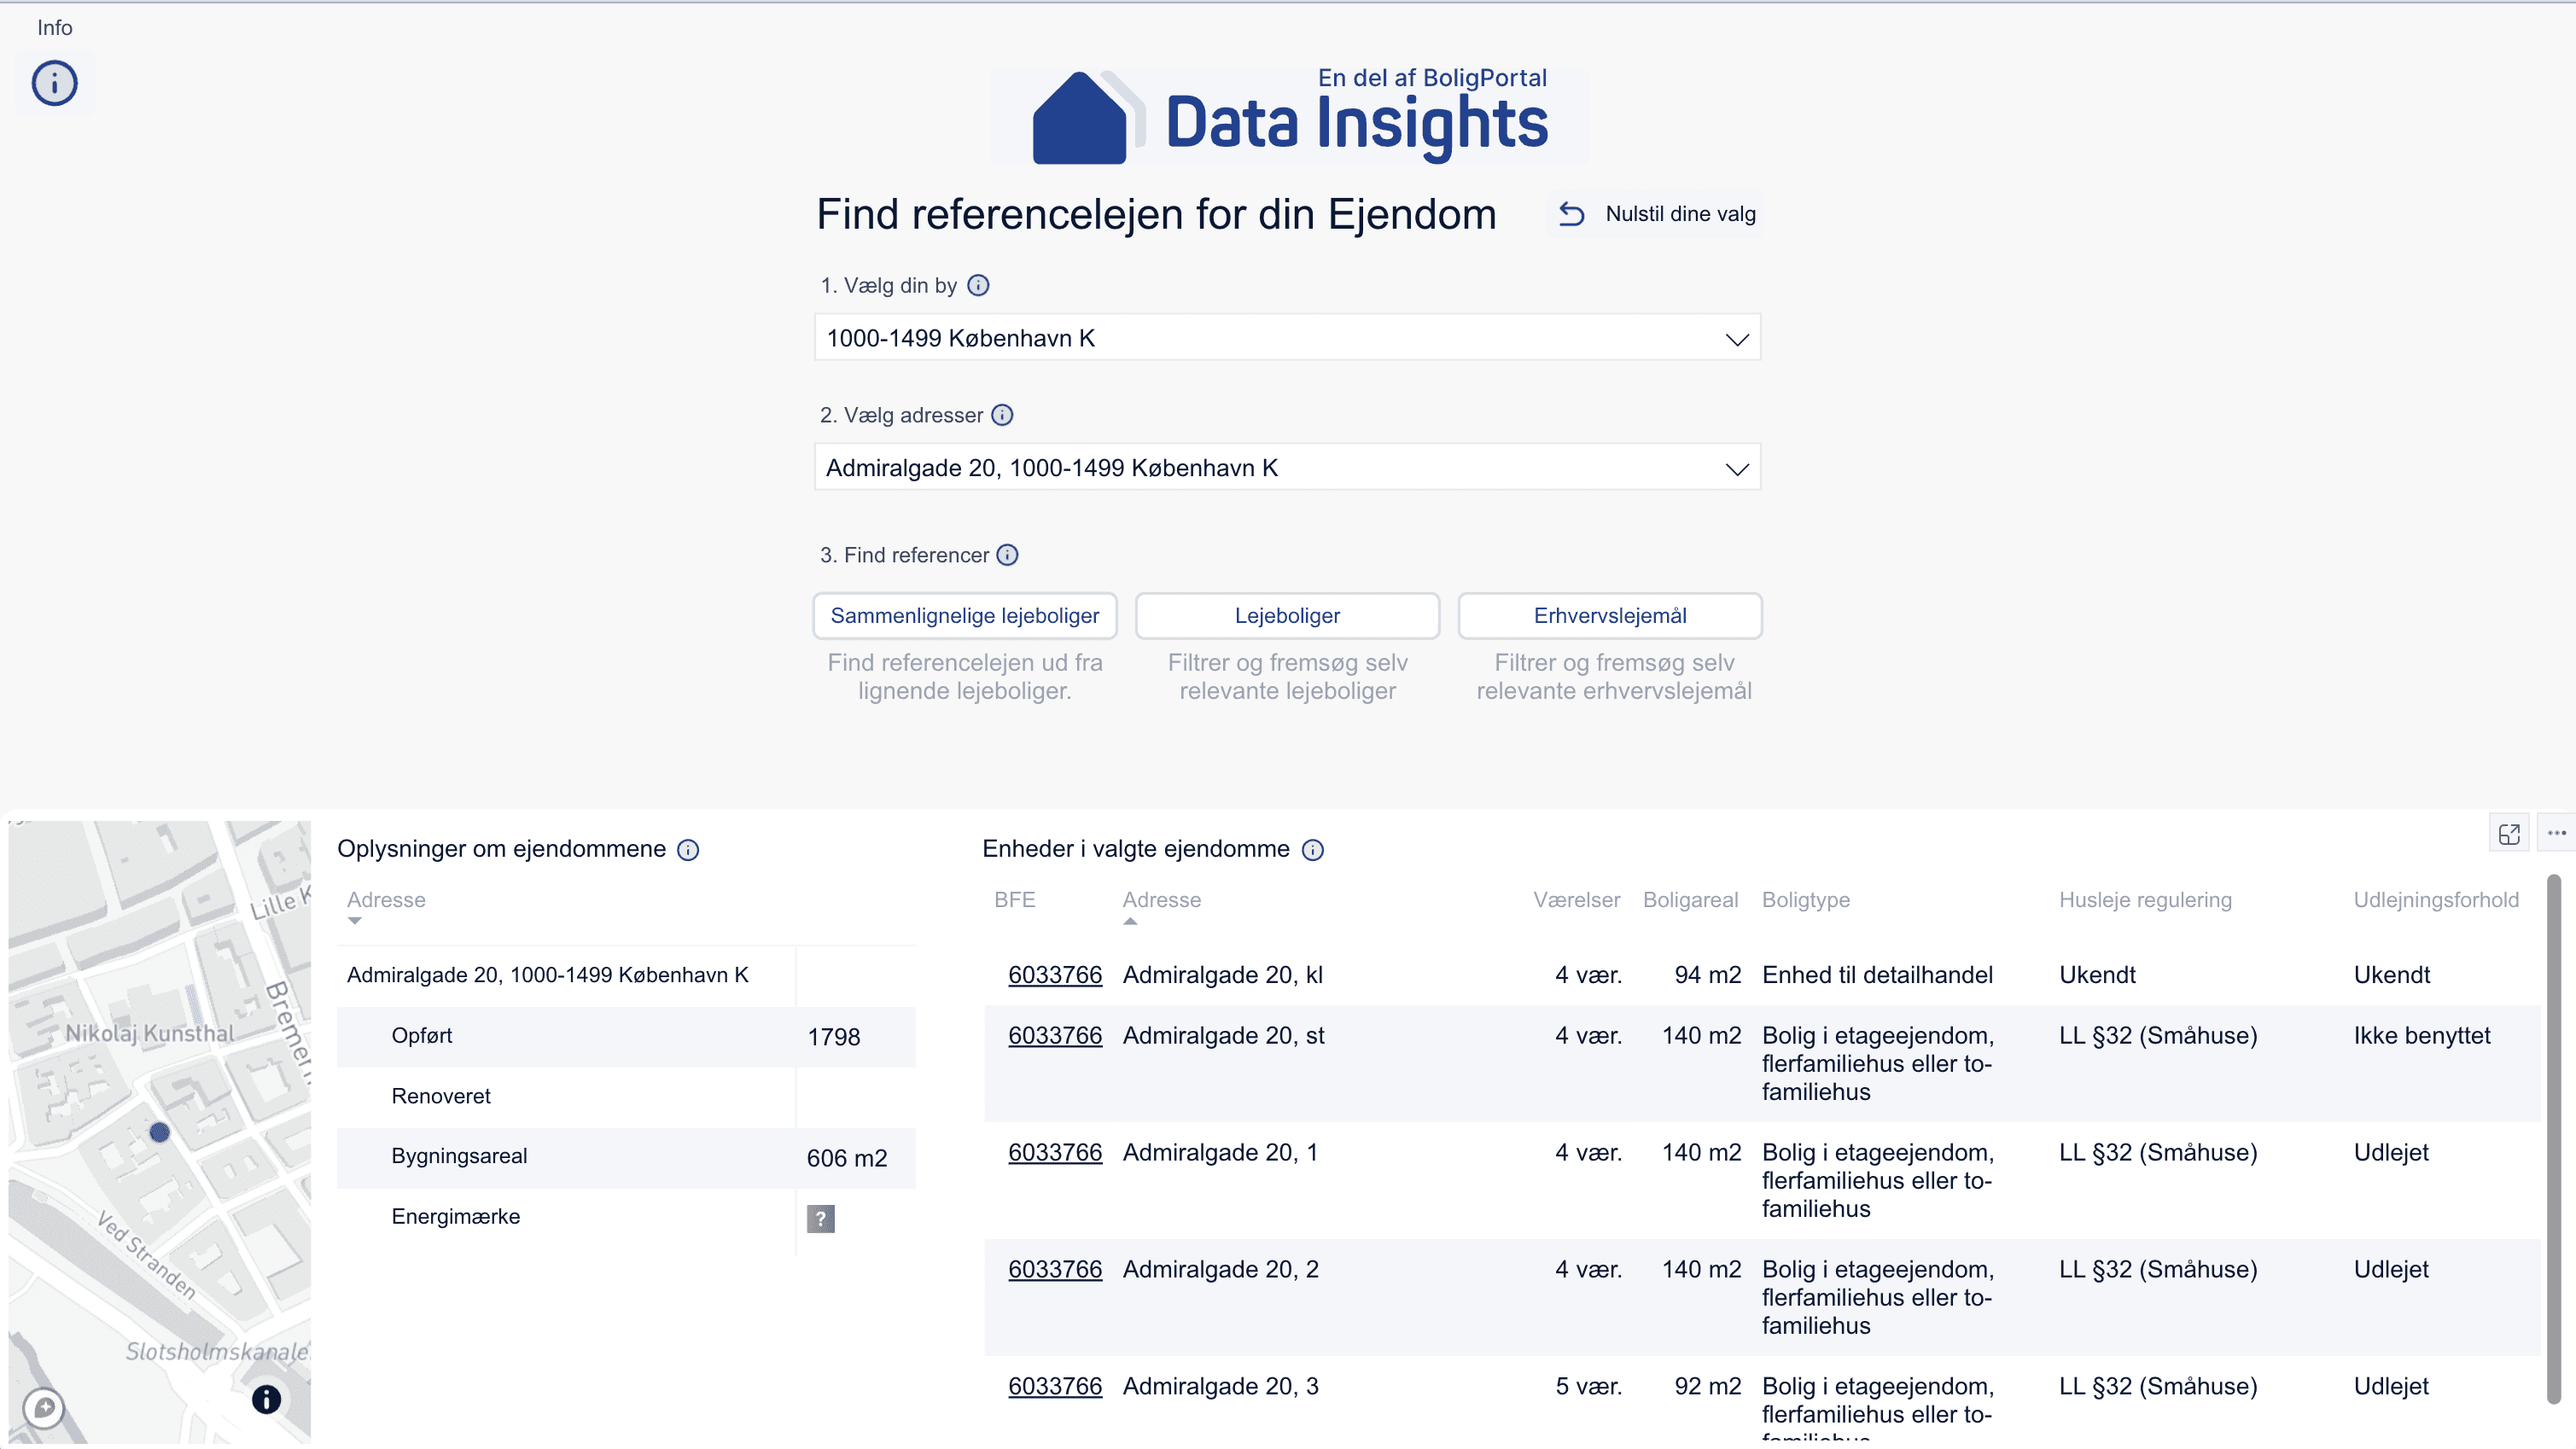Open BFE link for Admiralgade 20, kl
Image resolution: width=2576 pixels, height=1449 pixels.
pos(1054,975)
